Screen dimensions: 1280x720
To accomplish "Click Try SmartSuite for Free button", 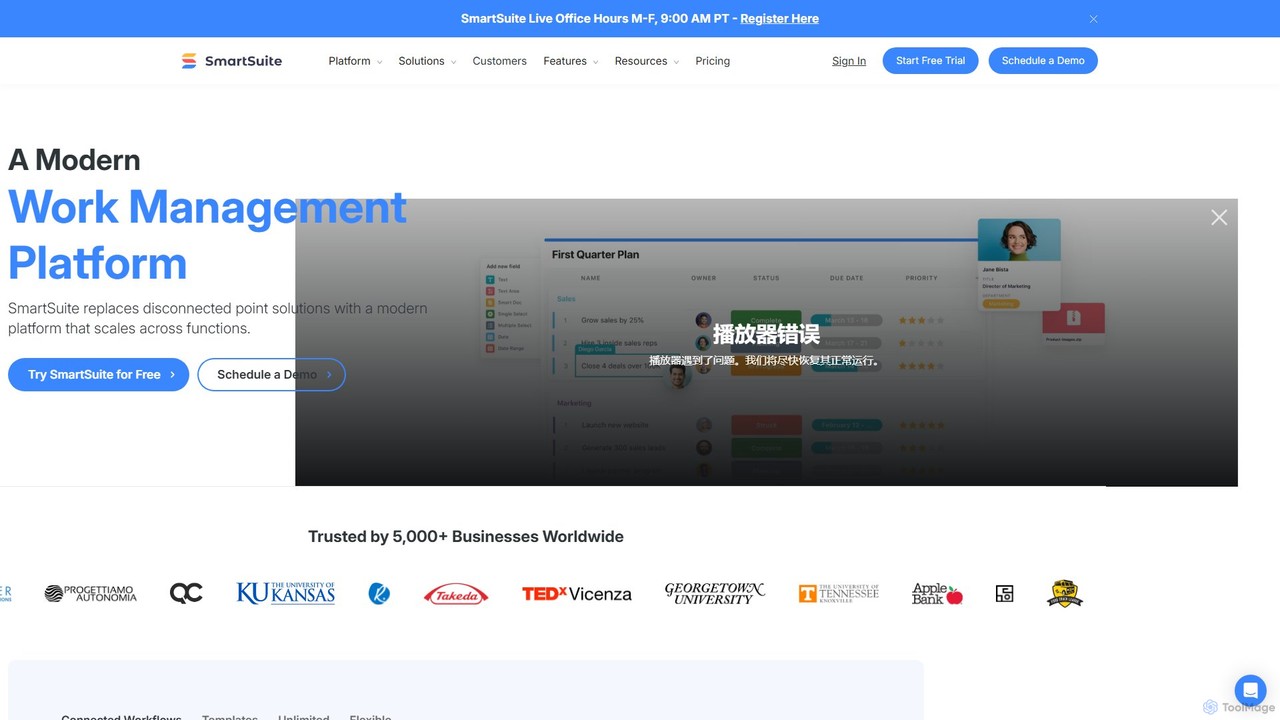I will [x=98, y=374].
